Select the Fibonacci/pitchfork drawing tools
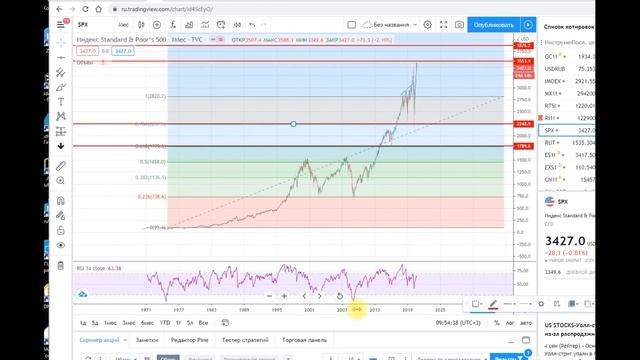The image size is (640, 360). [61, 72]
